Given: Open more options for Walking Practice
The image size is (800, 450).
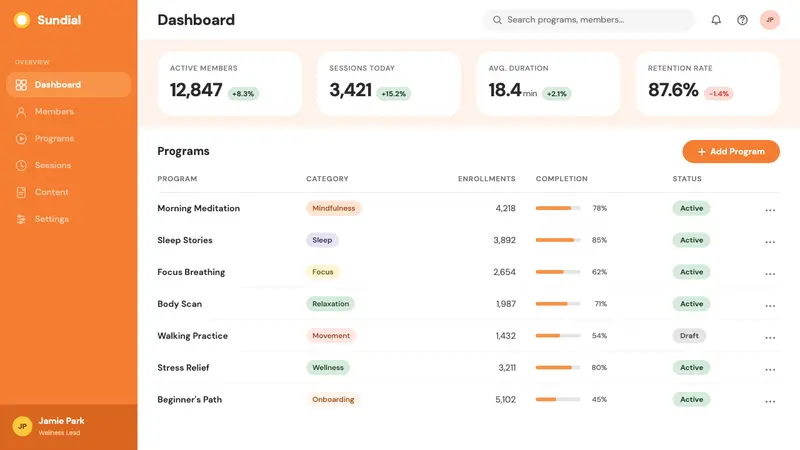Looking at the screenshot, I should (770, 337).
